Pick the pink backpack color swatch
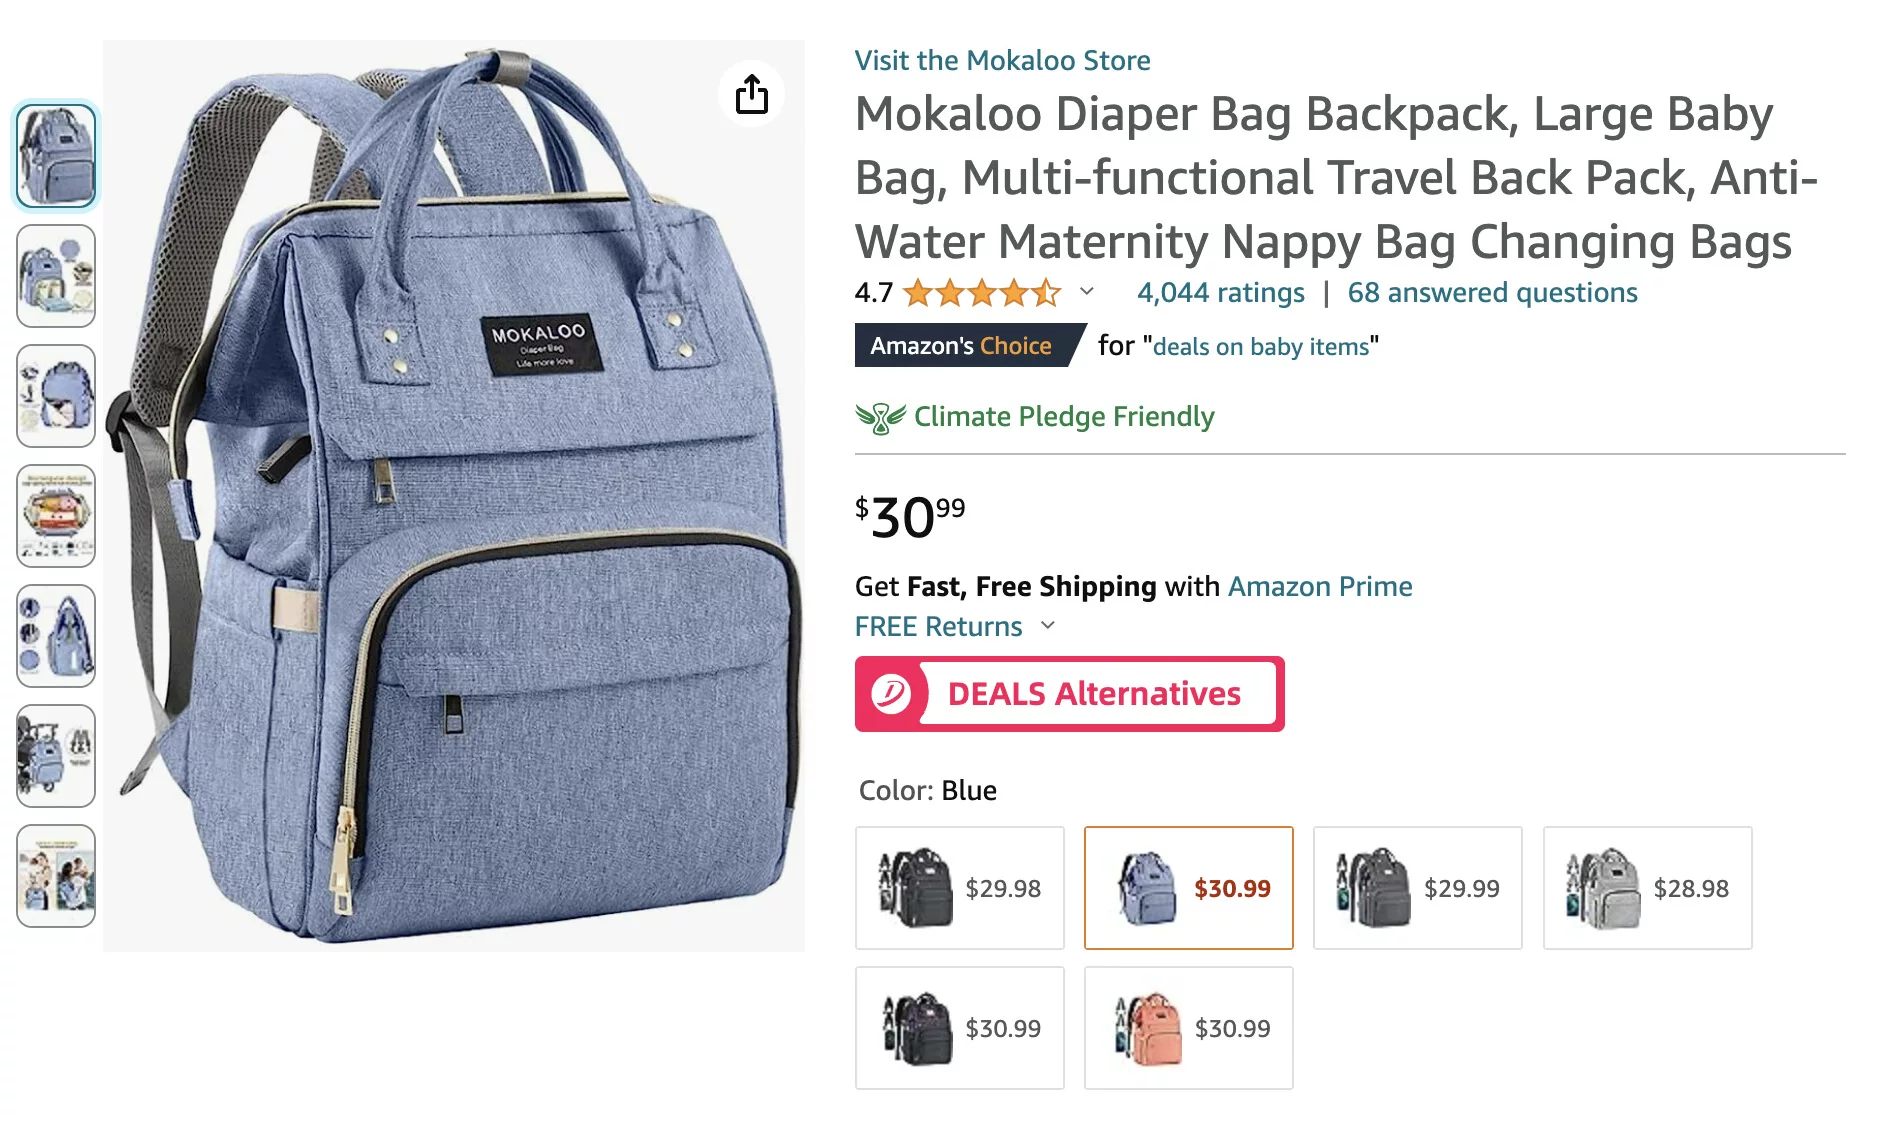 coord(1188,1028)
